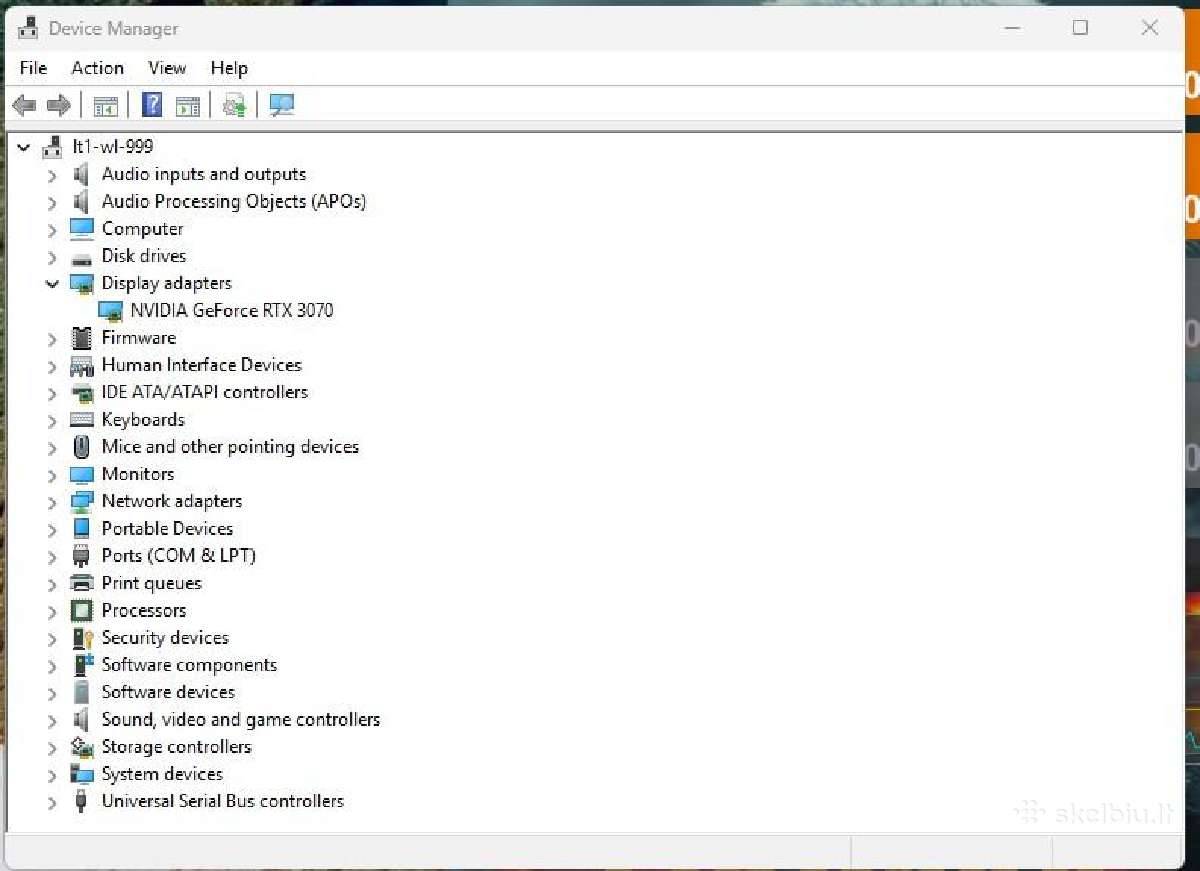Screen dimensions: 1200x871
Task: Click the green-arrow update driver toolbar icon
Action: pyautogui.click(x=234, y=105)
